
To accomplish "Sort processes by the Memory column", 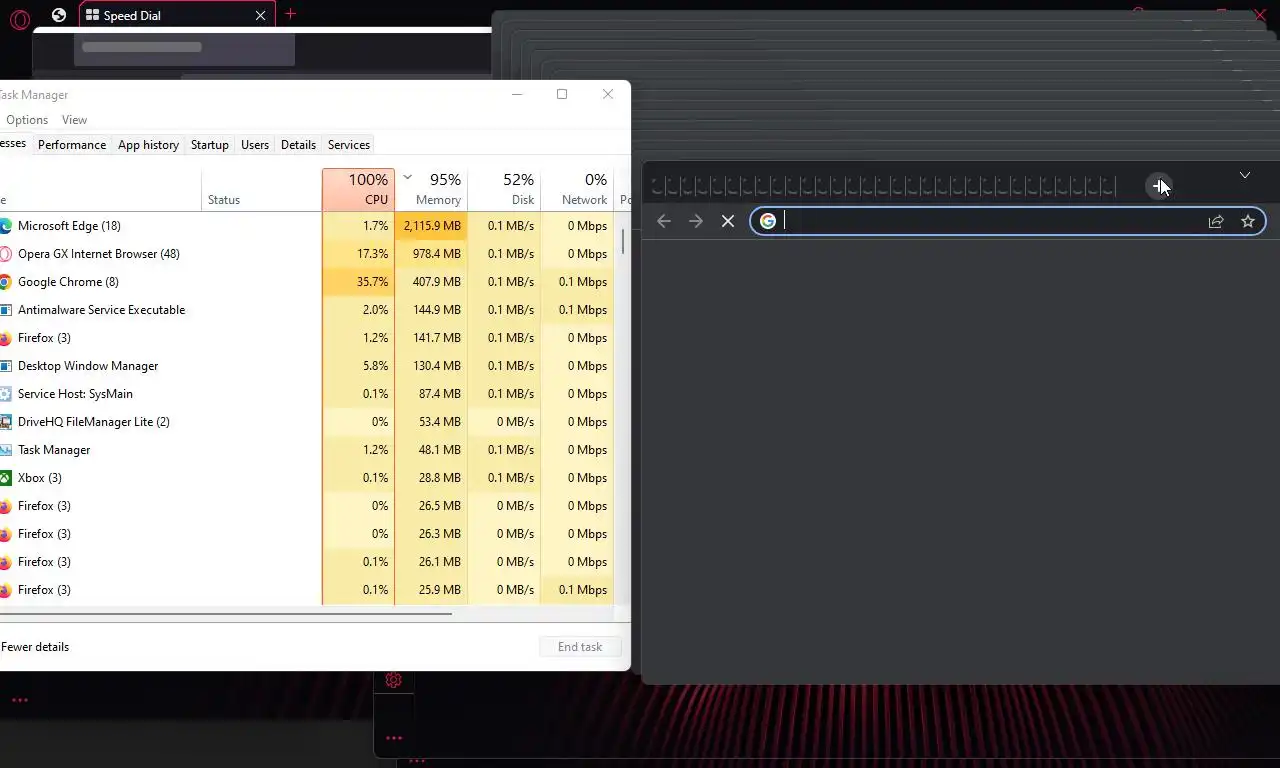I will (431, 189).
